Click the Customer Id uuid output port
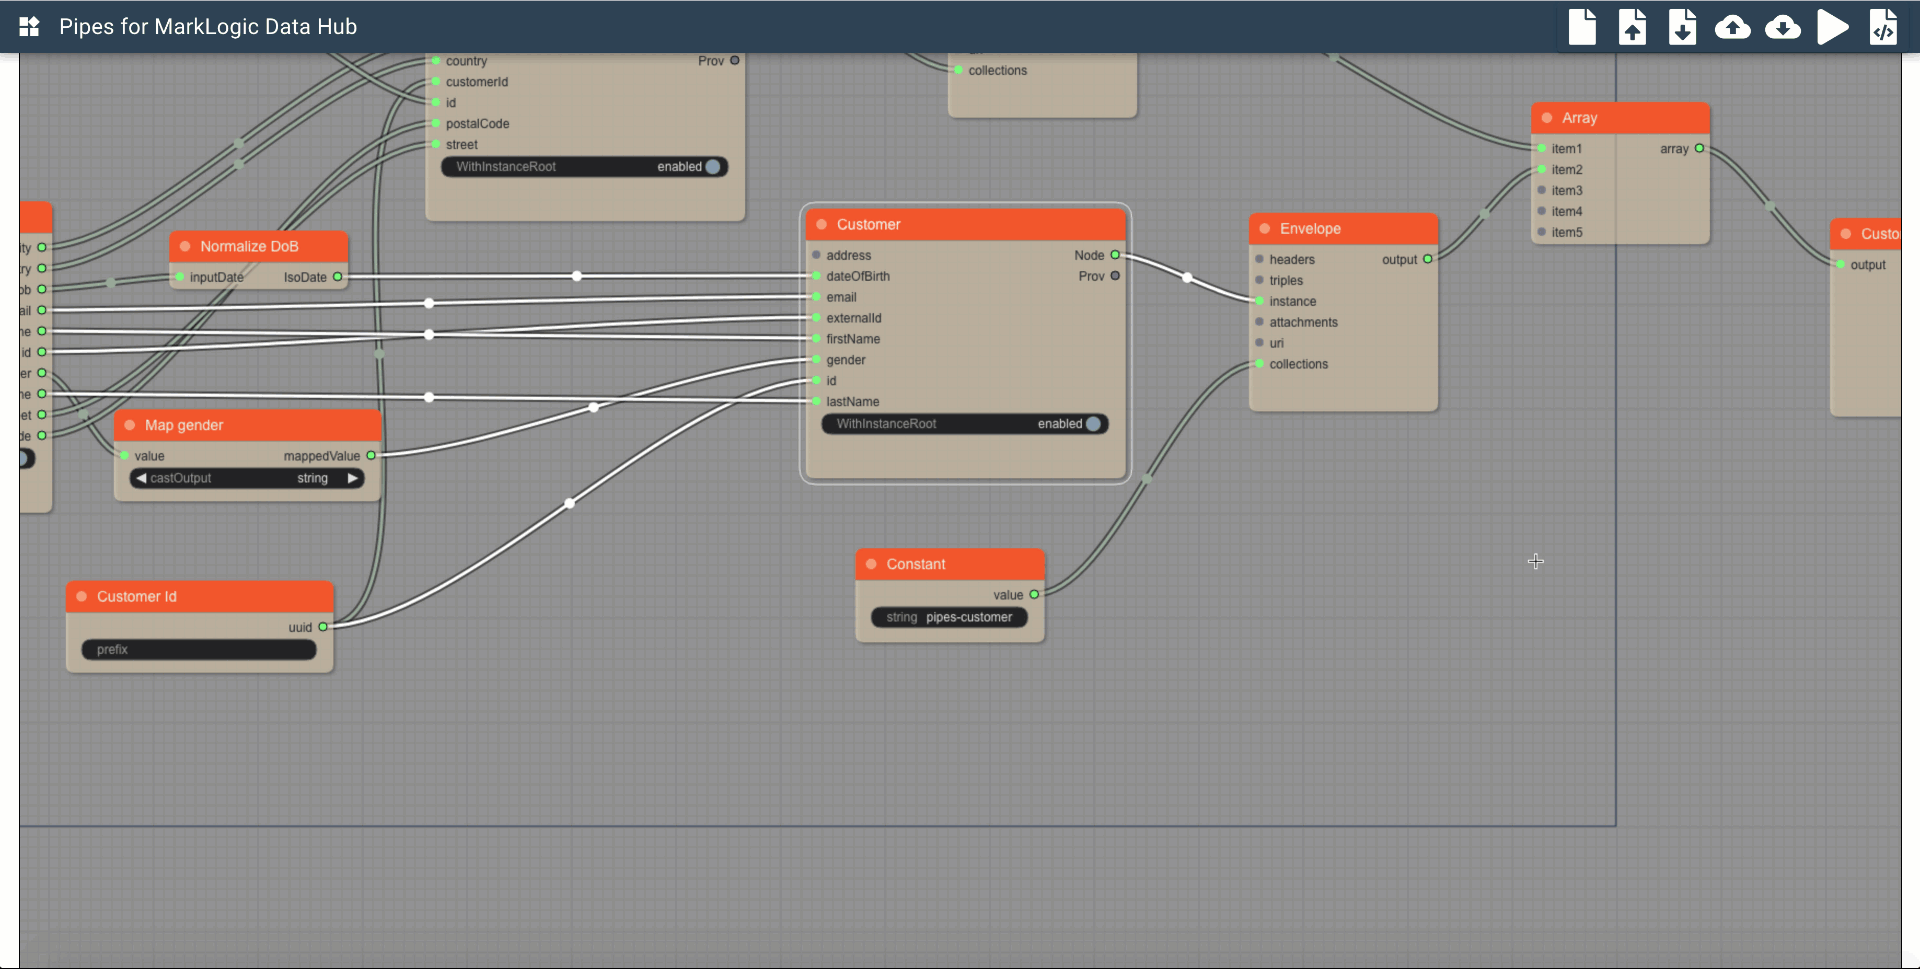 (323, 627)
